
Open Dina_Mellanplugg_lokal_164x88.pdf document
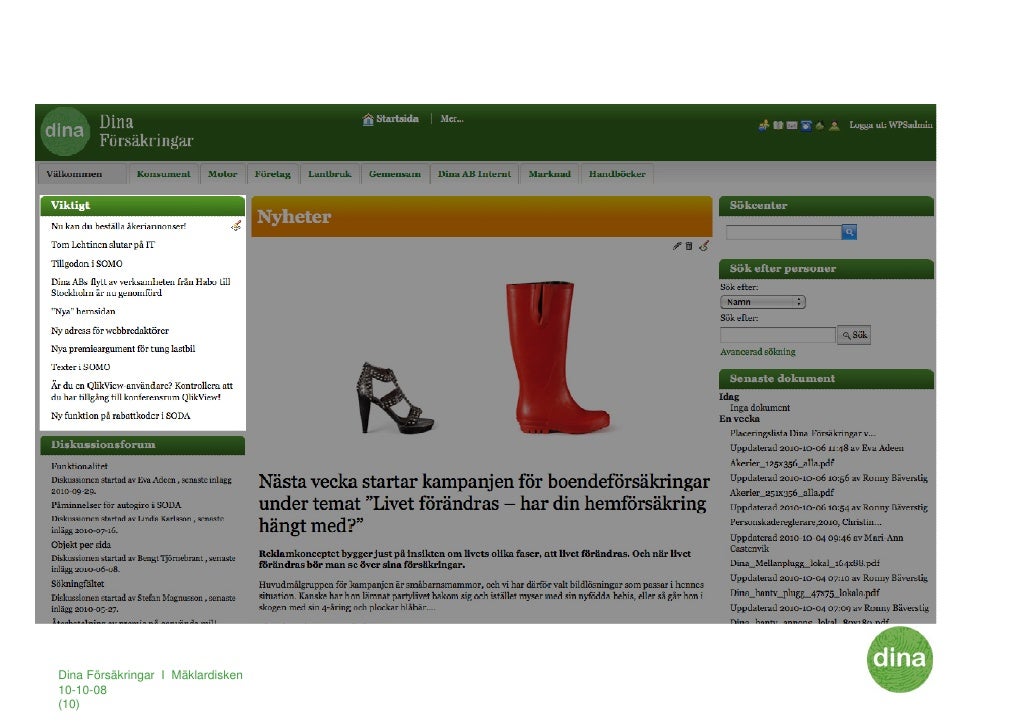click(x=805, y=563)
